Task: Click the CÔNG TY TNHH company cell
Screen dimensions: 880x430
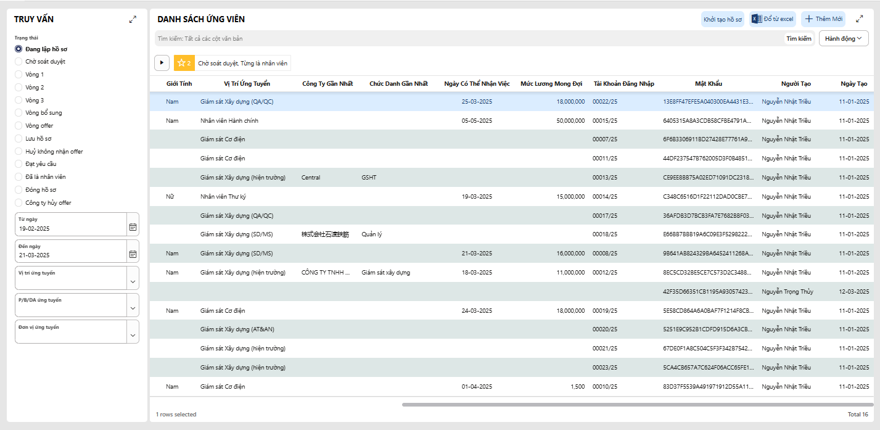Action: pos(326,272)
